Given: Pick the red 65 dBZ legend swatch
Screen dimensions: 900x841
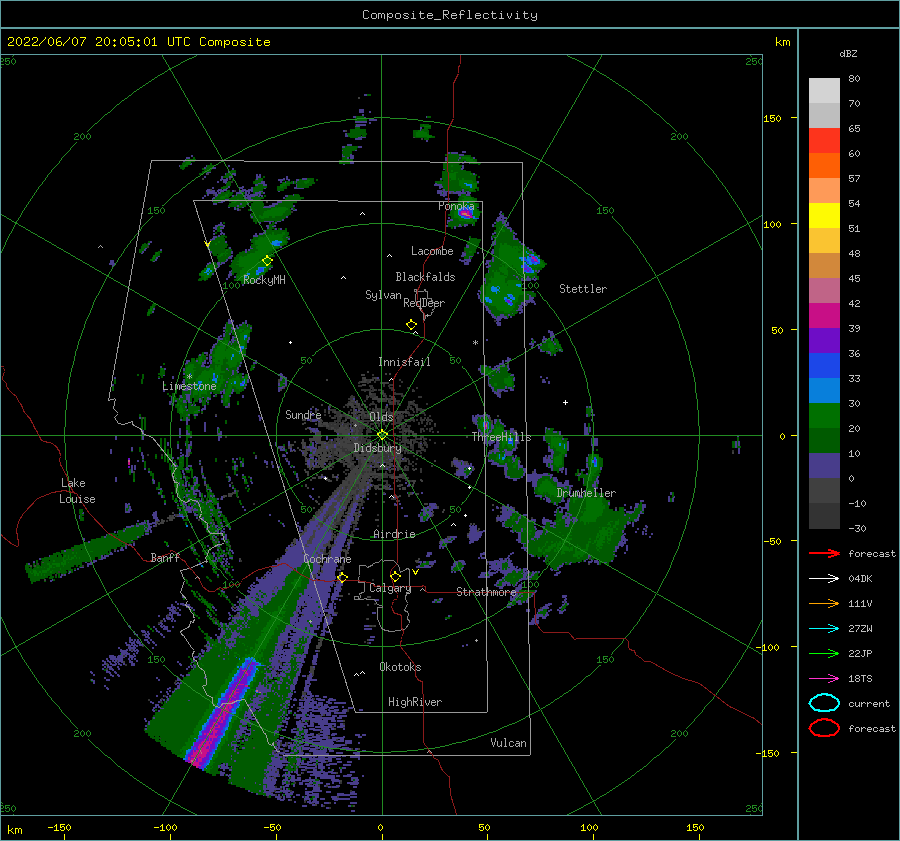Looking at the screenshot, I should click(824, 141).
